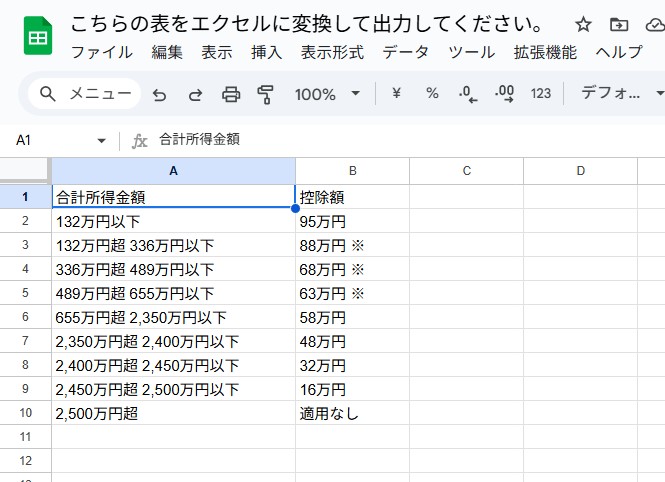This screenshot has width=665, height=482.
Task: Select column B header
Action: 352,171
